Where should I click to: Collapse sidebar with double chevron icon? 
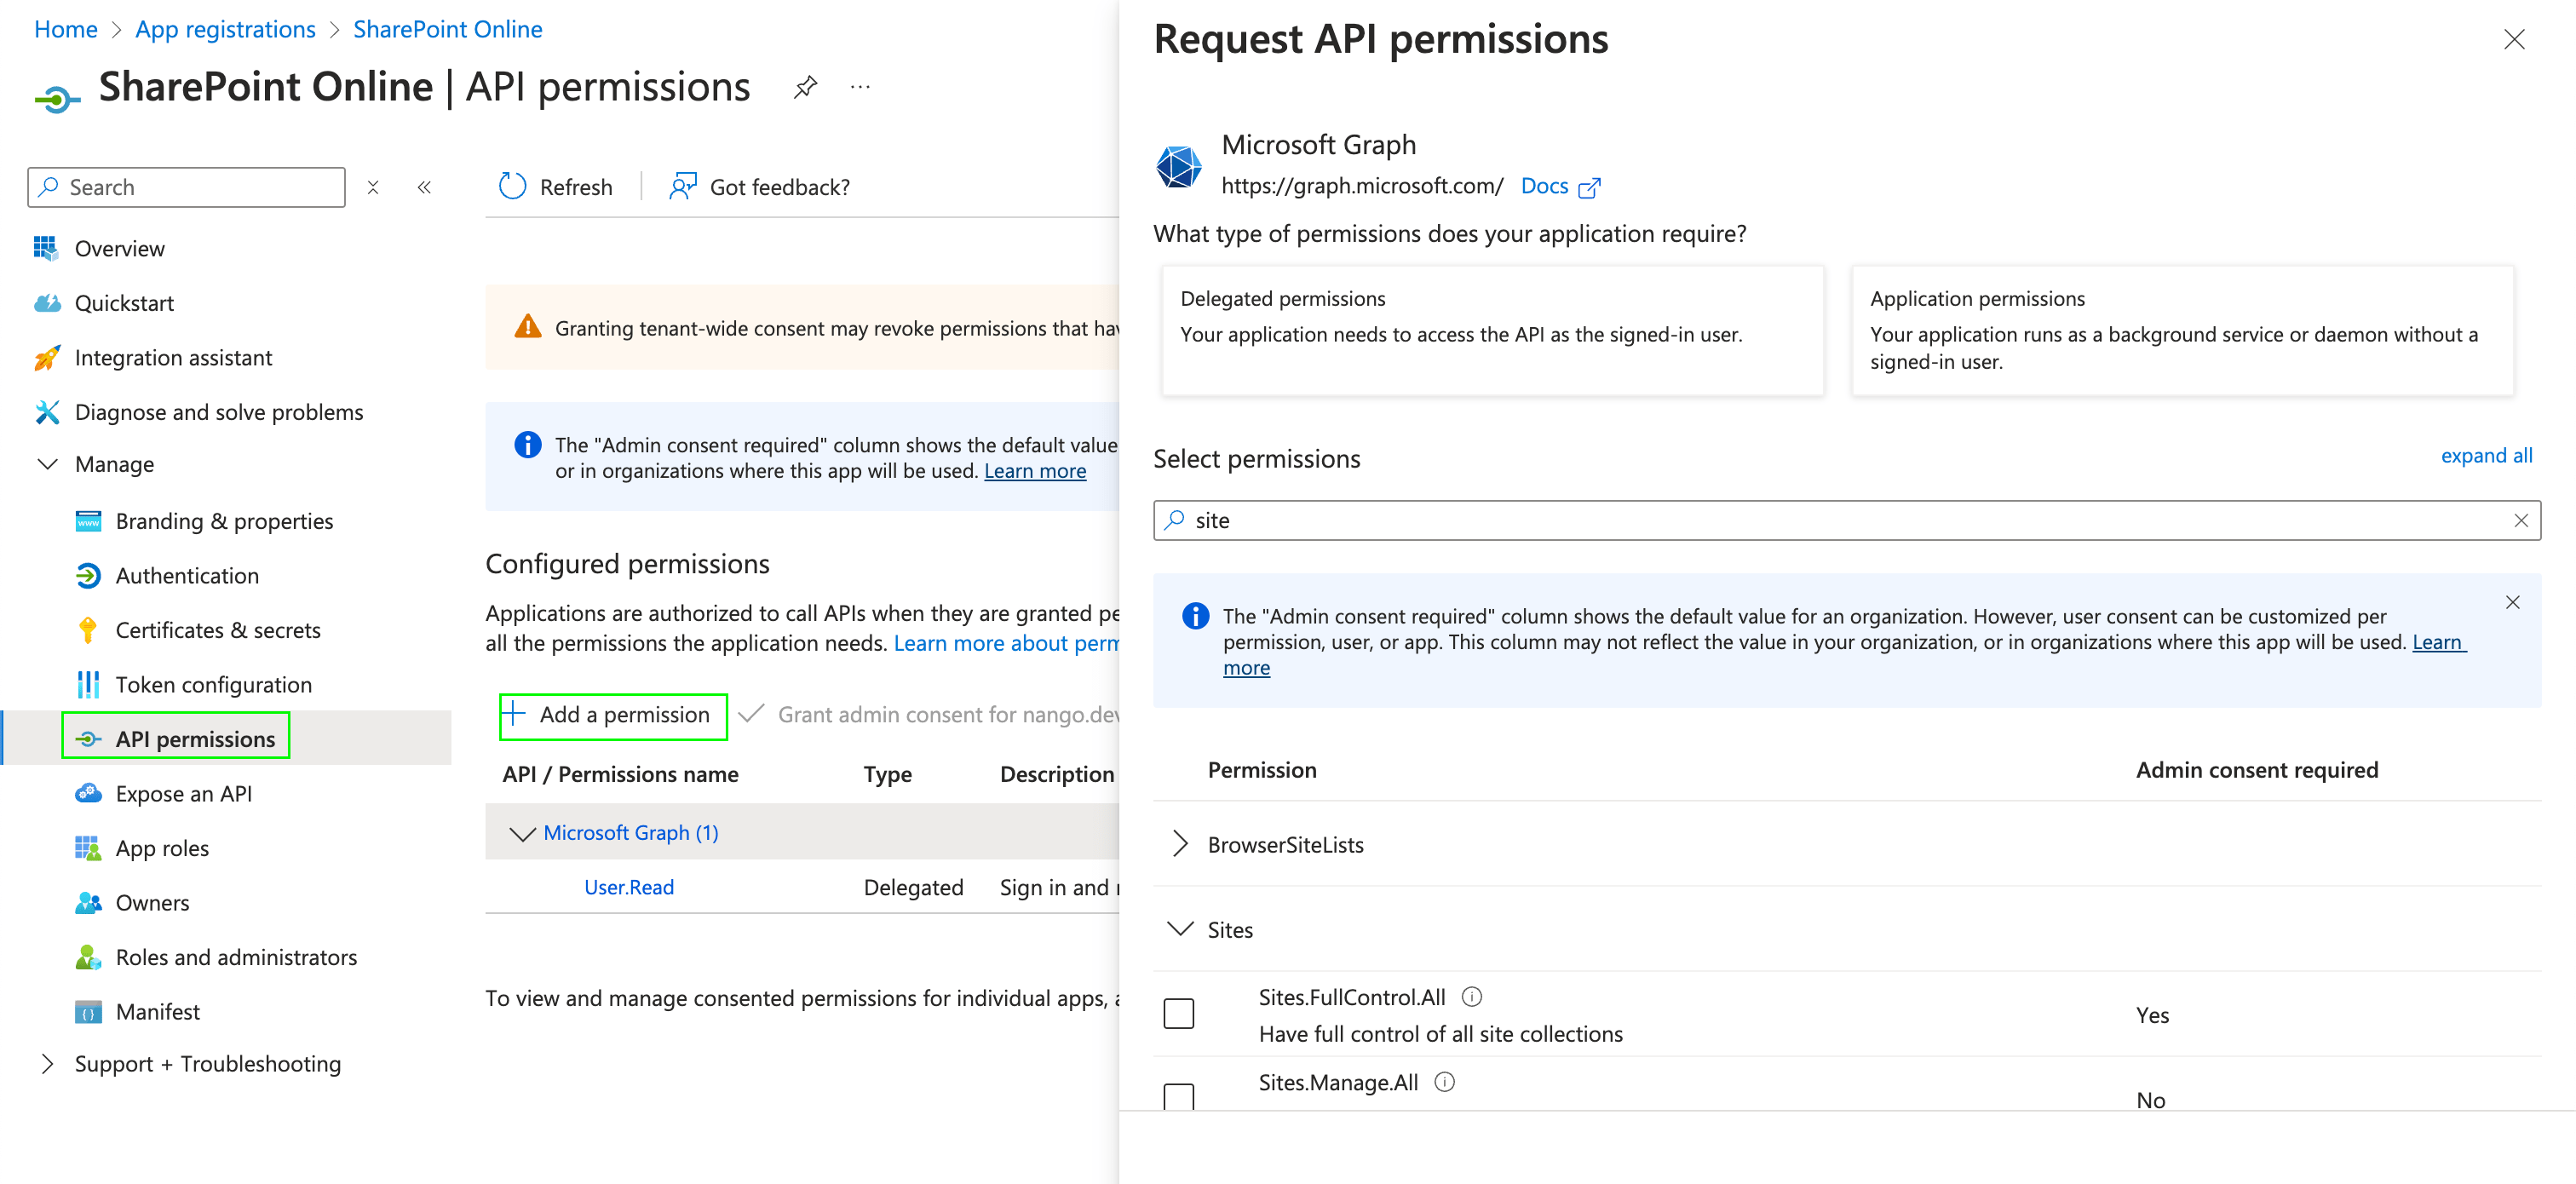[424, 187]
